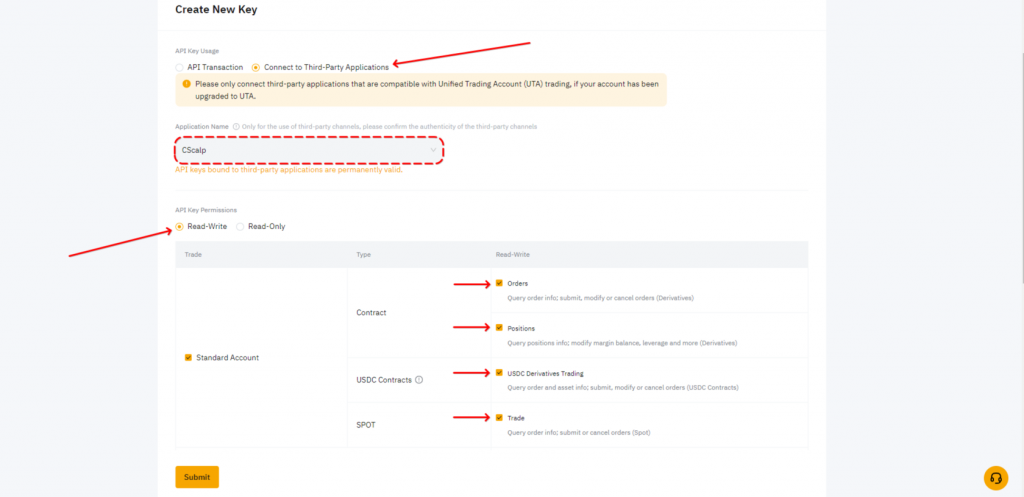Choose Connect to Third-Party Applications option

[x=256, y=67]
